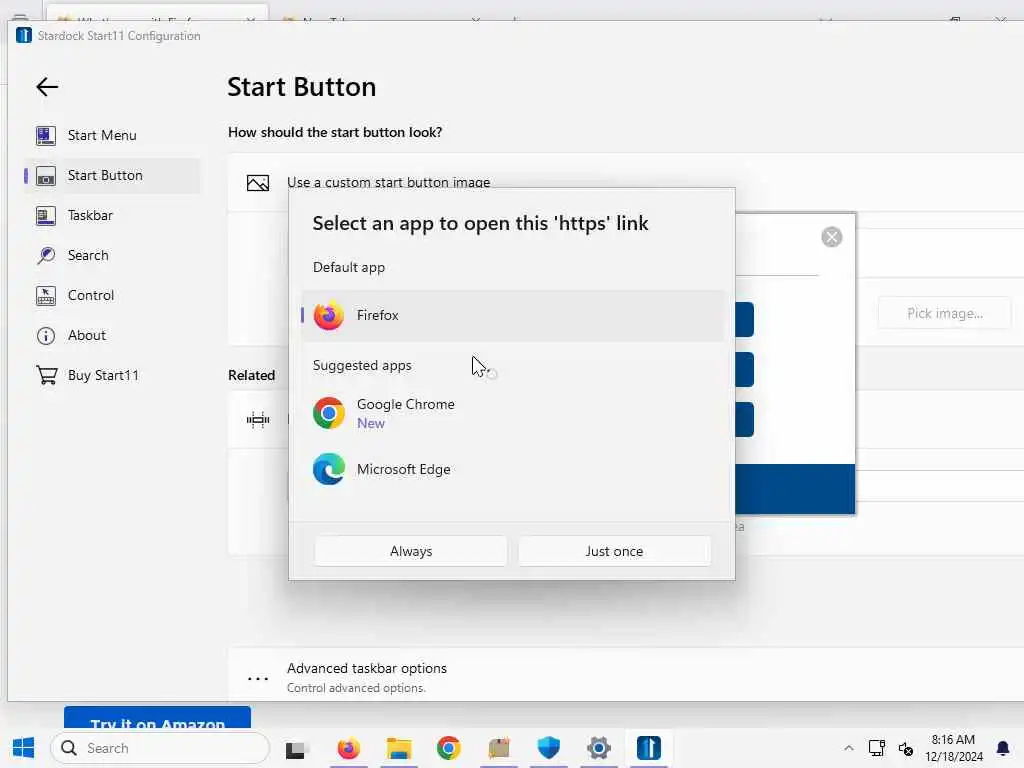Close the popup with round X button
Viewport: 1024px width, 768px height.
click(831, 237)
